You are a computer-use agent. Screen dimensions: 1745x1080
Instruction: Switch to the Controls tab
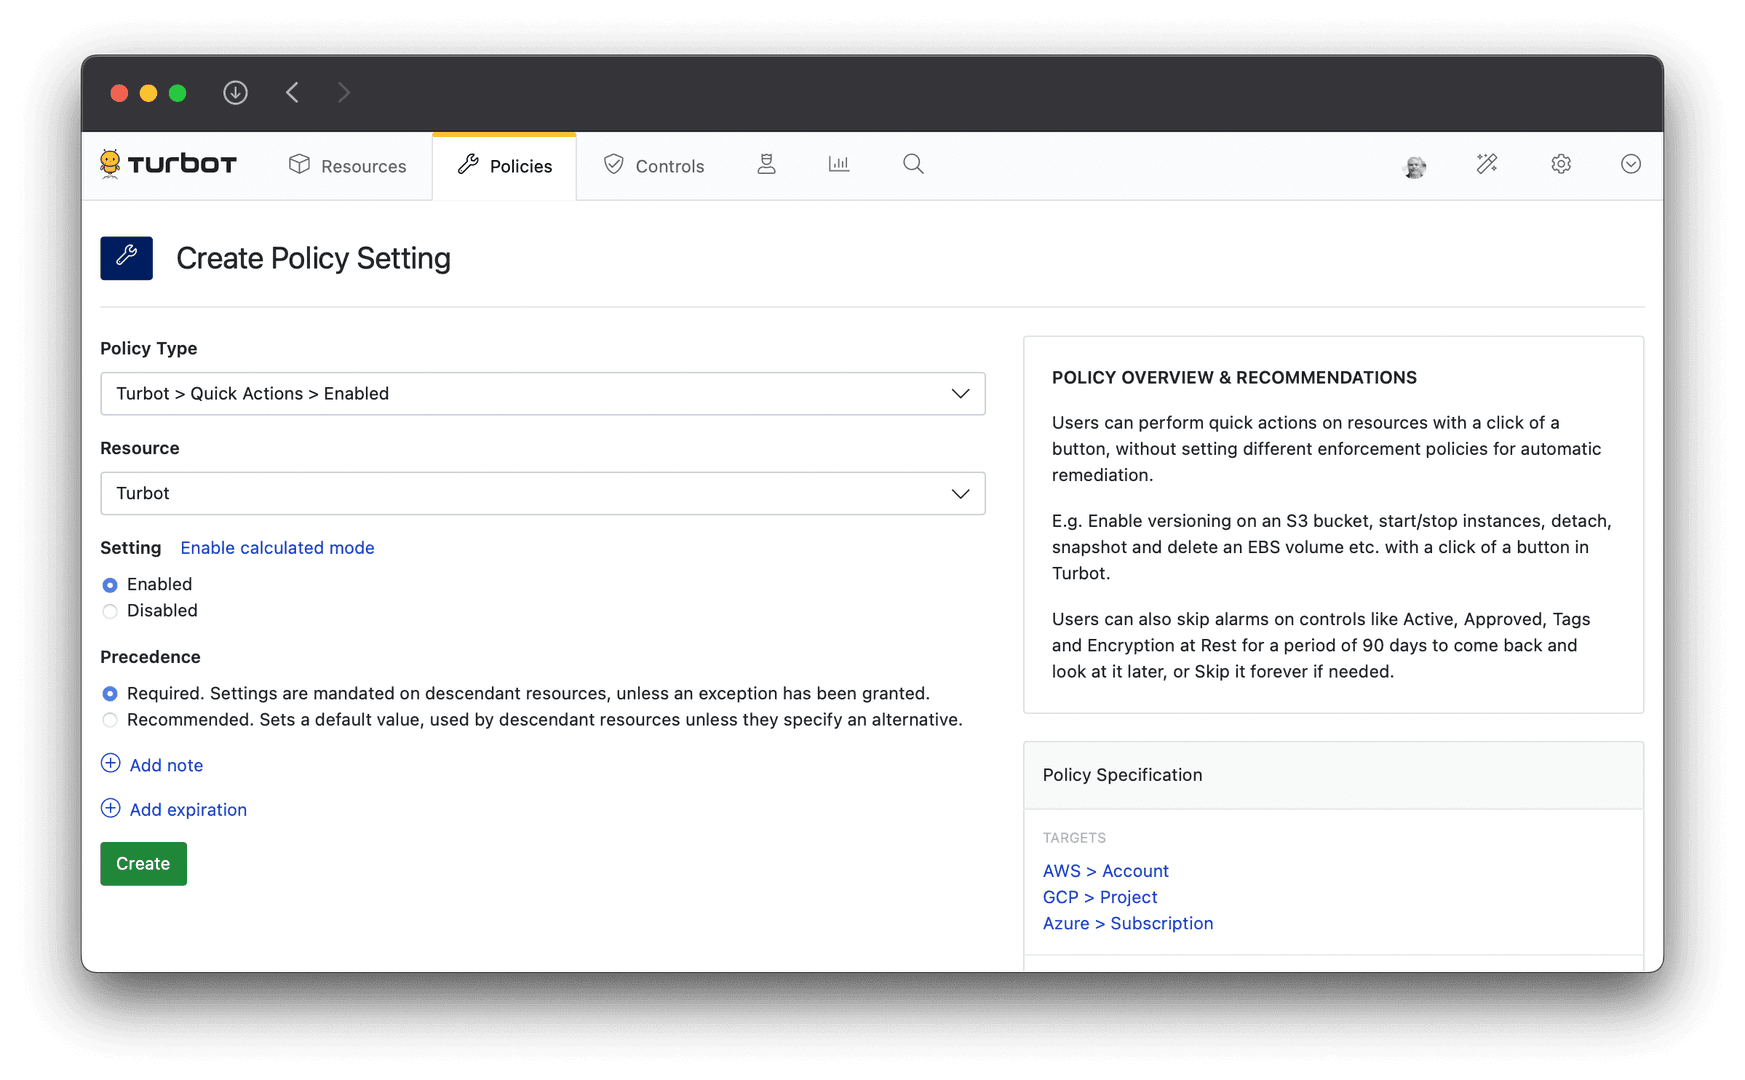[654, 166]
